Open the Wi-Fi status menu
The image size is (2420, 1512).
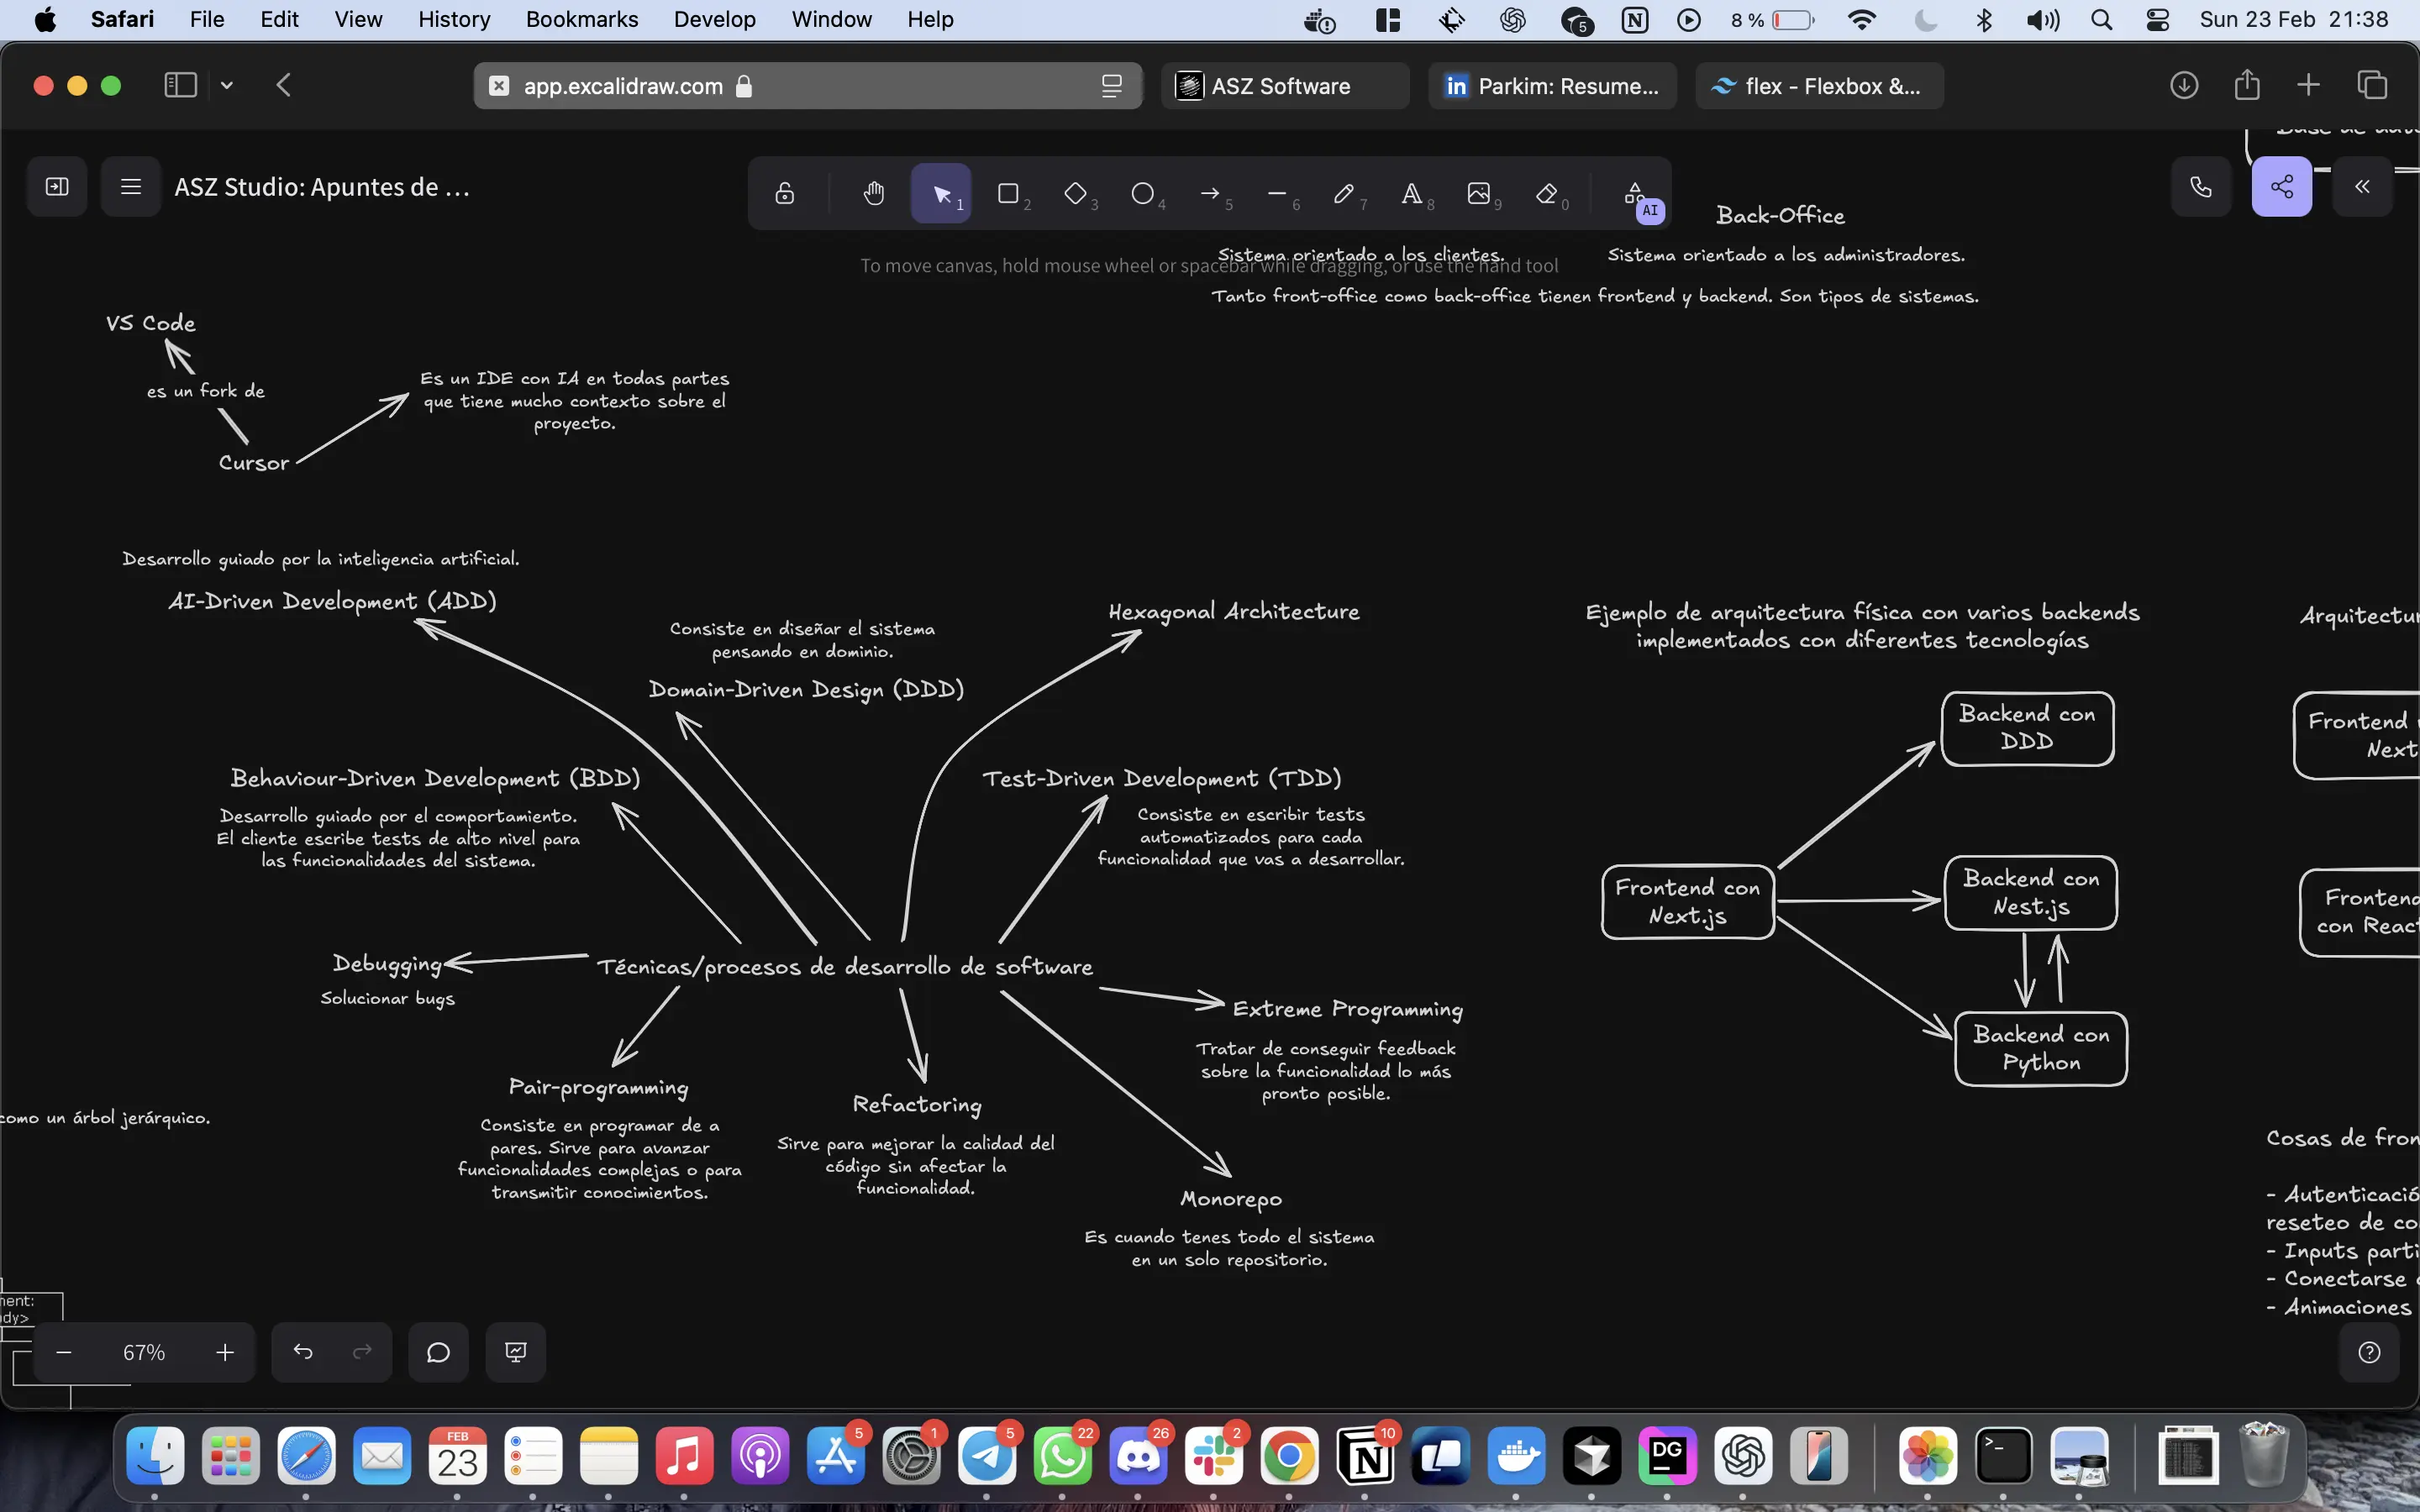tap(1862, 19)
